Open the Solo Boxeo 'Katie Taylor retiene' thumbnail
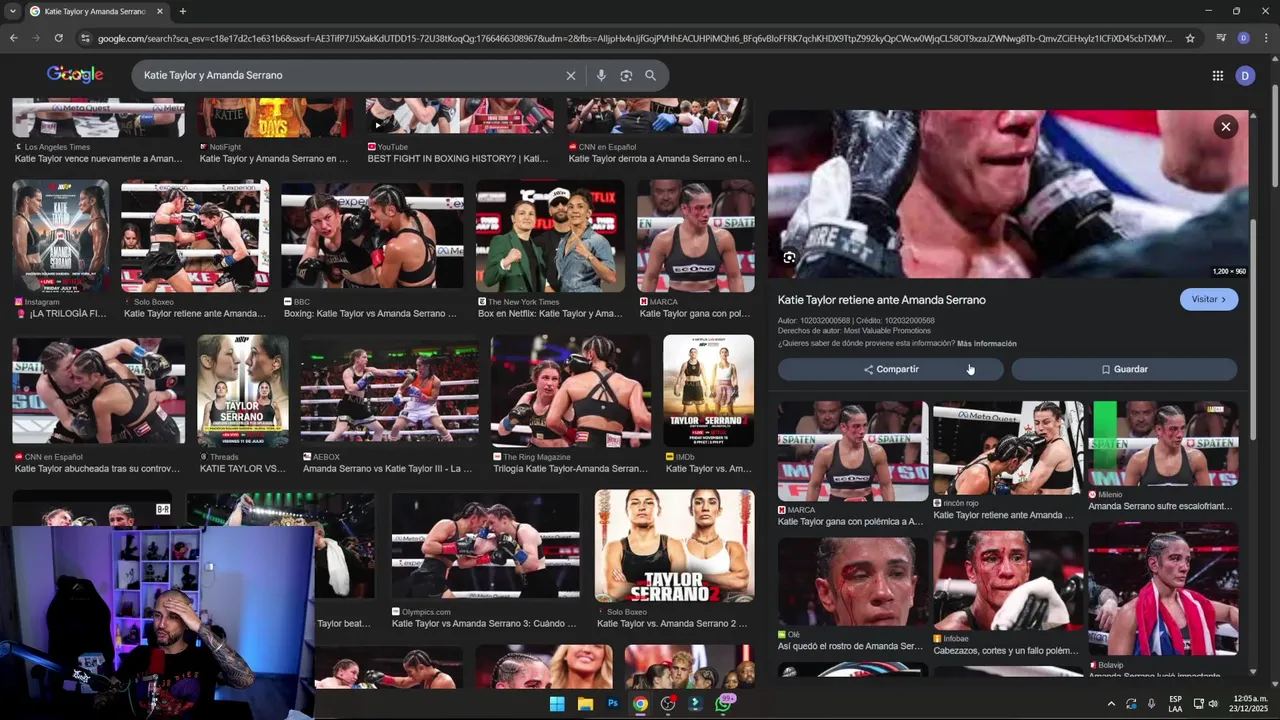The height and width of the screenshot is (720, 1280). click(x=195, y=236)
